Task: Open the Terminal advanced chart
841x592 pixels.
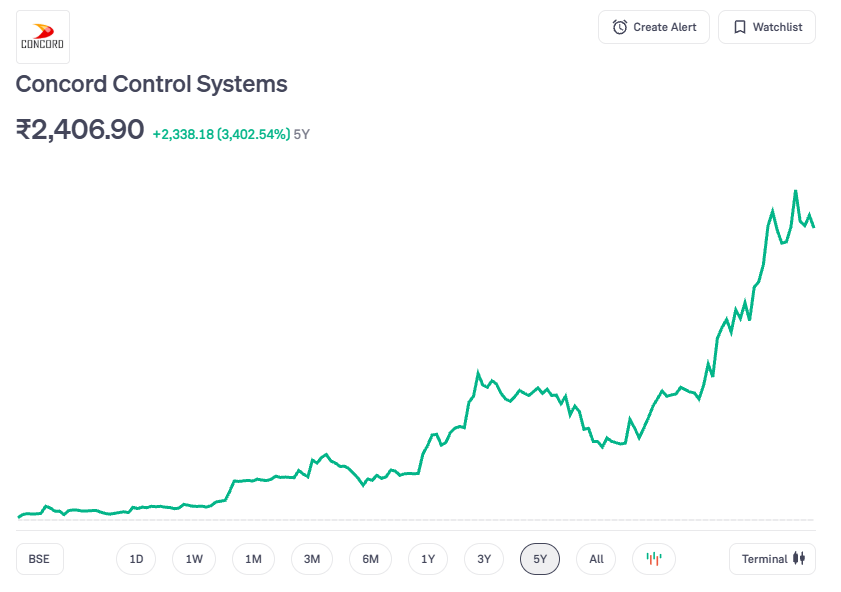Action: pyautogui.click(x=772, y=559)
